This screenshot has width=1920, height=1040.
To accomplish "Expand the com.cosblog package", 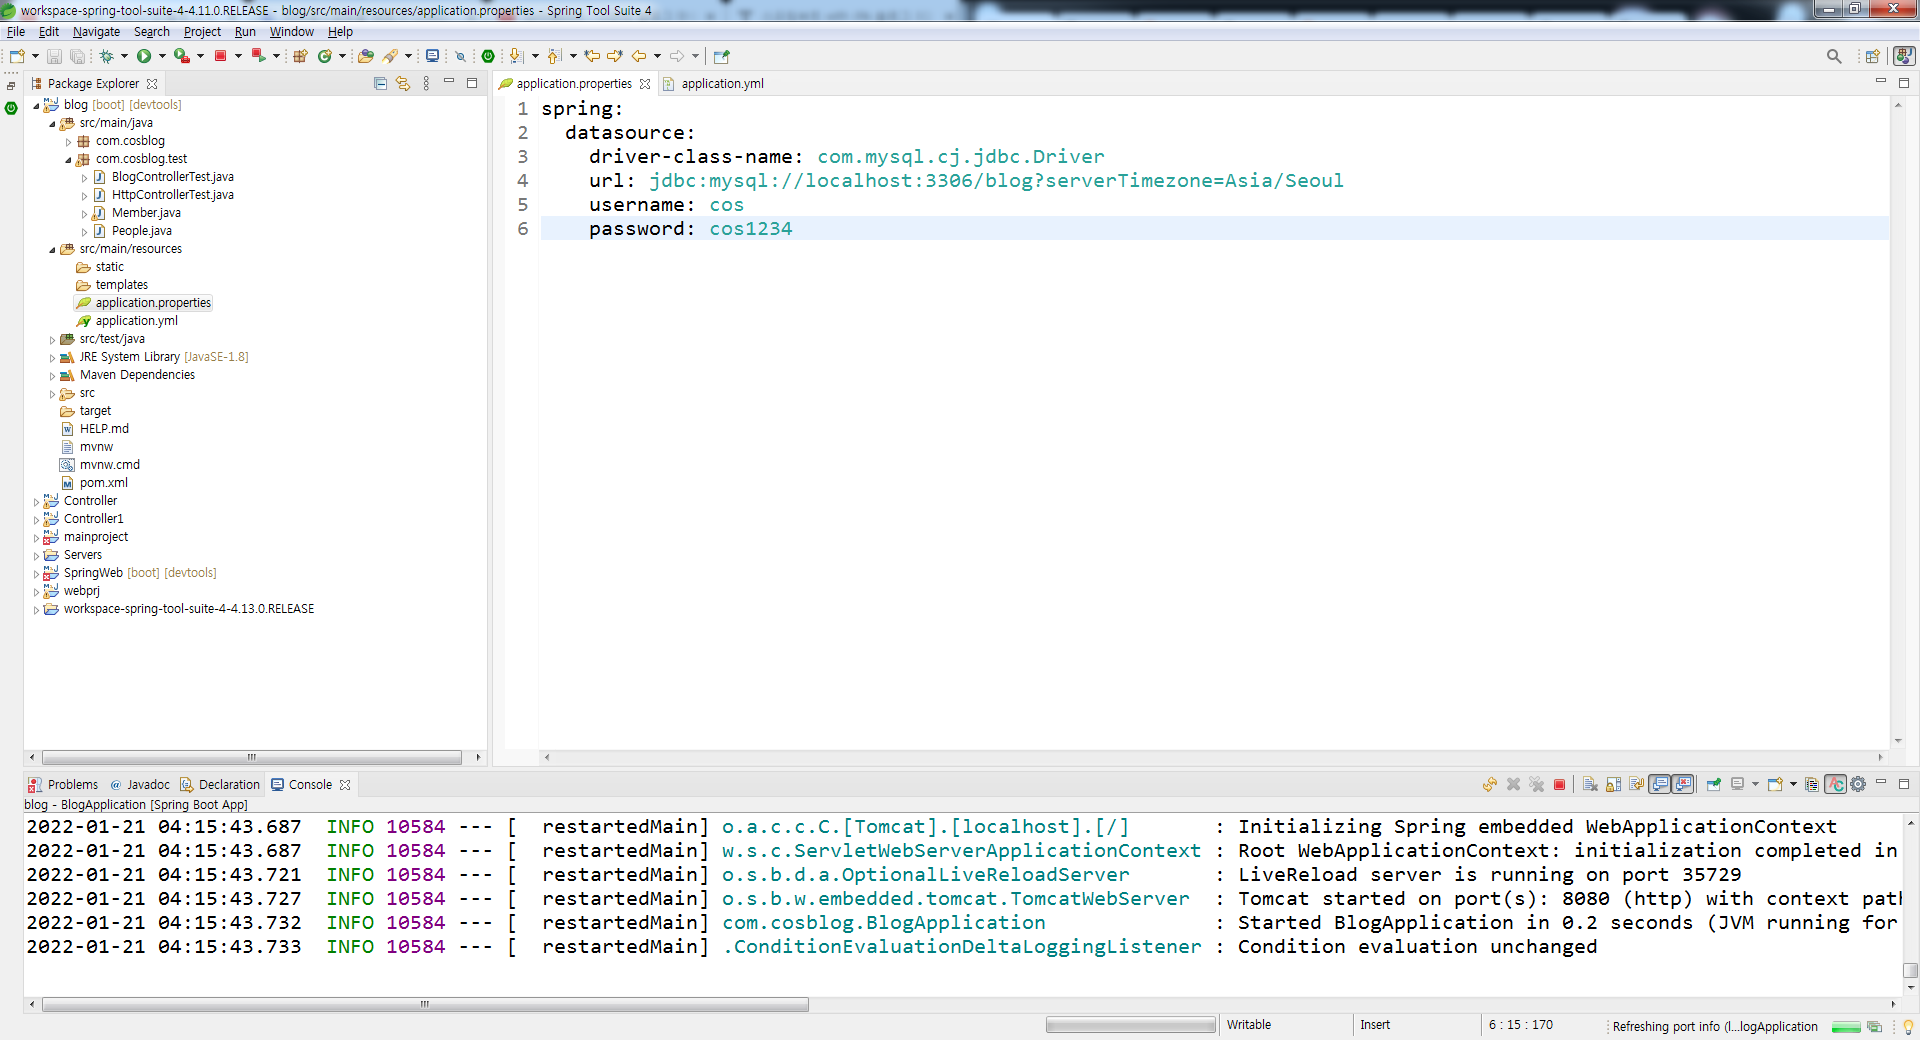I will [x=69, y=141].
